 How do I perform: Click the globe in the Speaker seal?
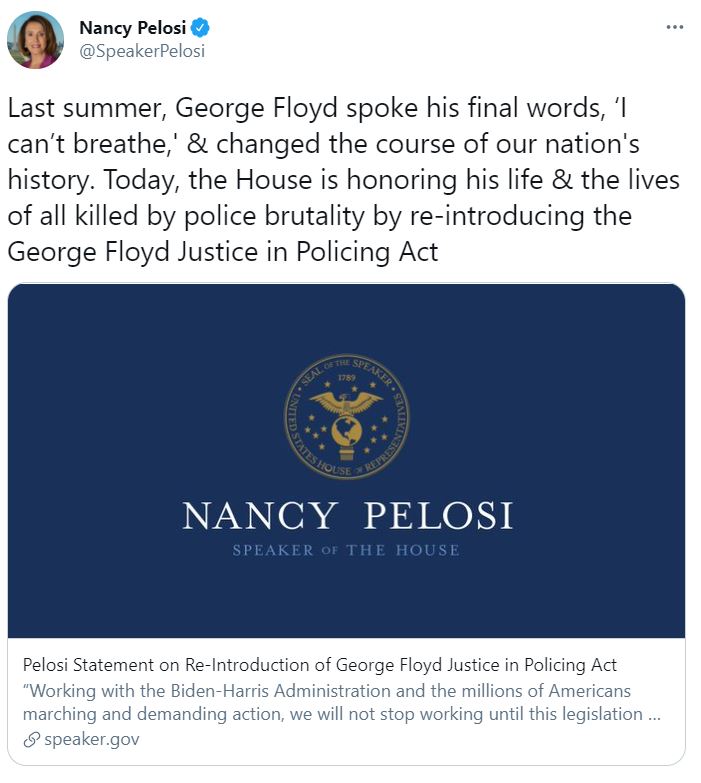347,431
